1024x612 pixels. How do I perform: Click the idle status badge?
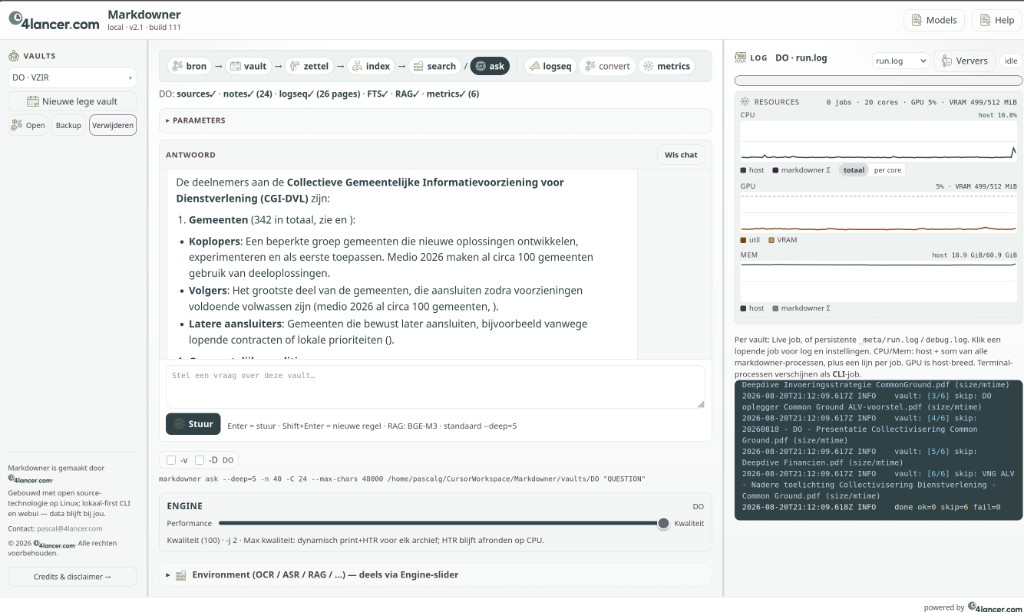click(x=1011, y=61)
